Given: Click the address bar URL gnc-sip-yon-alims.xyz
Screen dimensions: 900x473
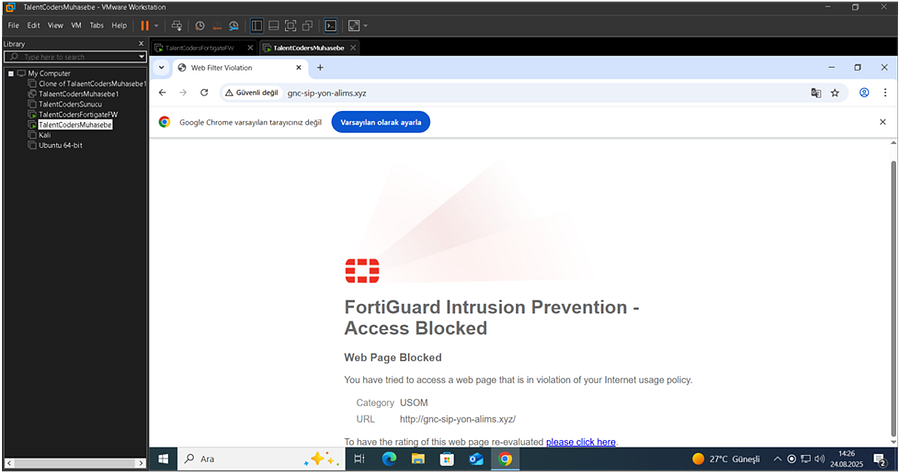Looking at the screenshot, I should (327, 93).
